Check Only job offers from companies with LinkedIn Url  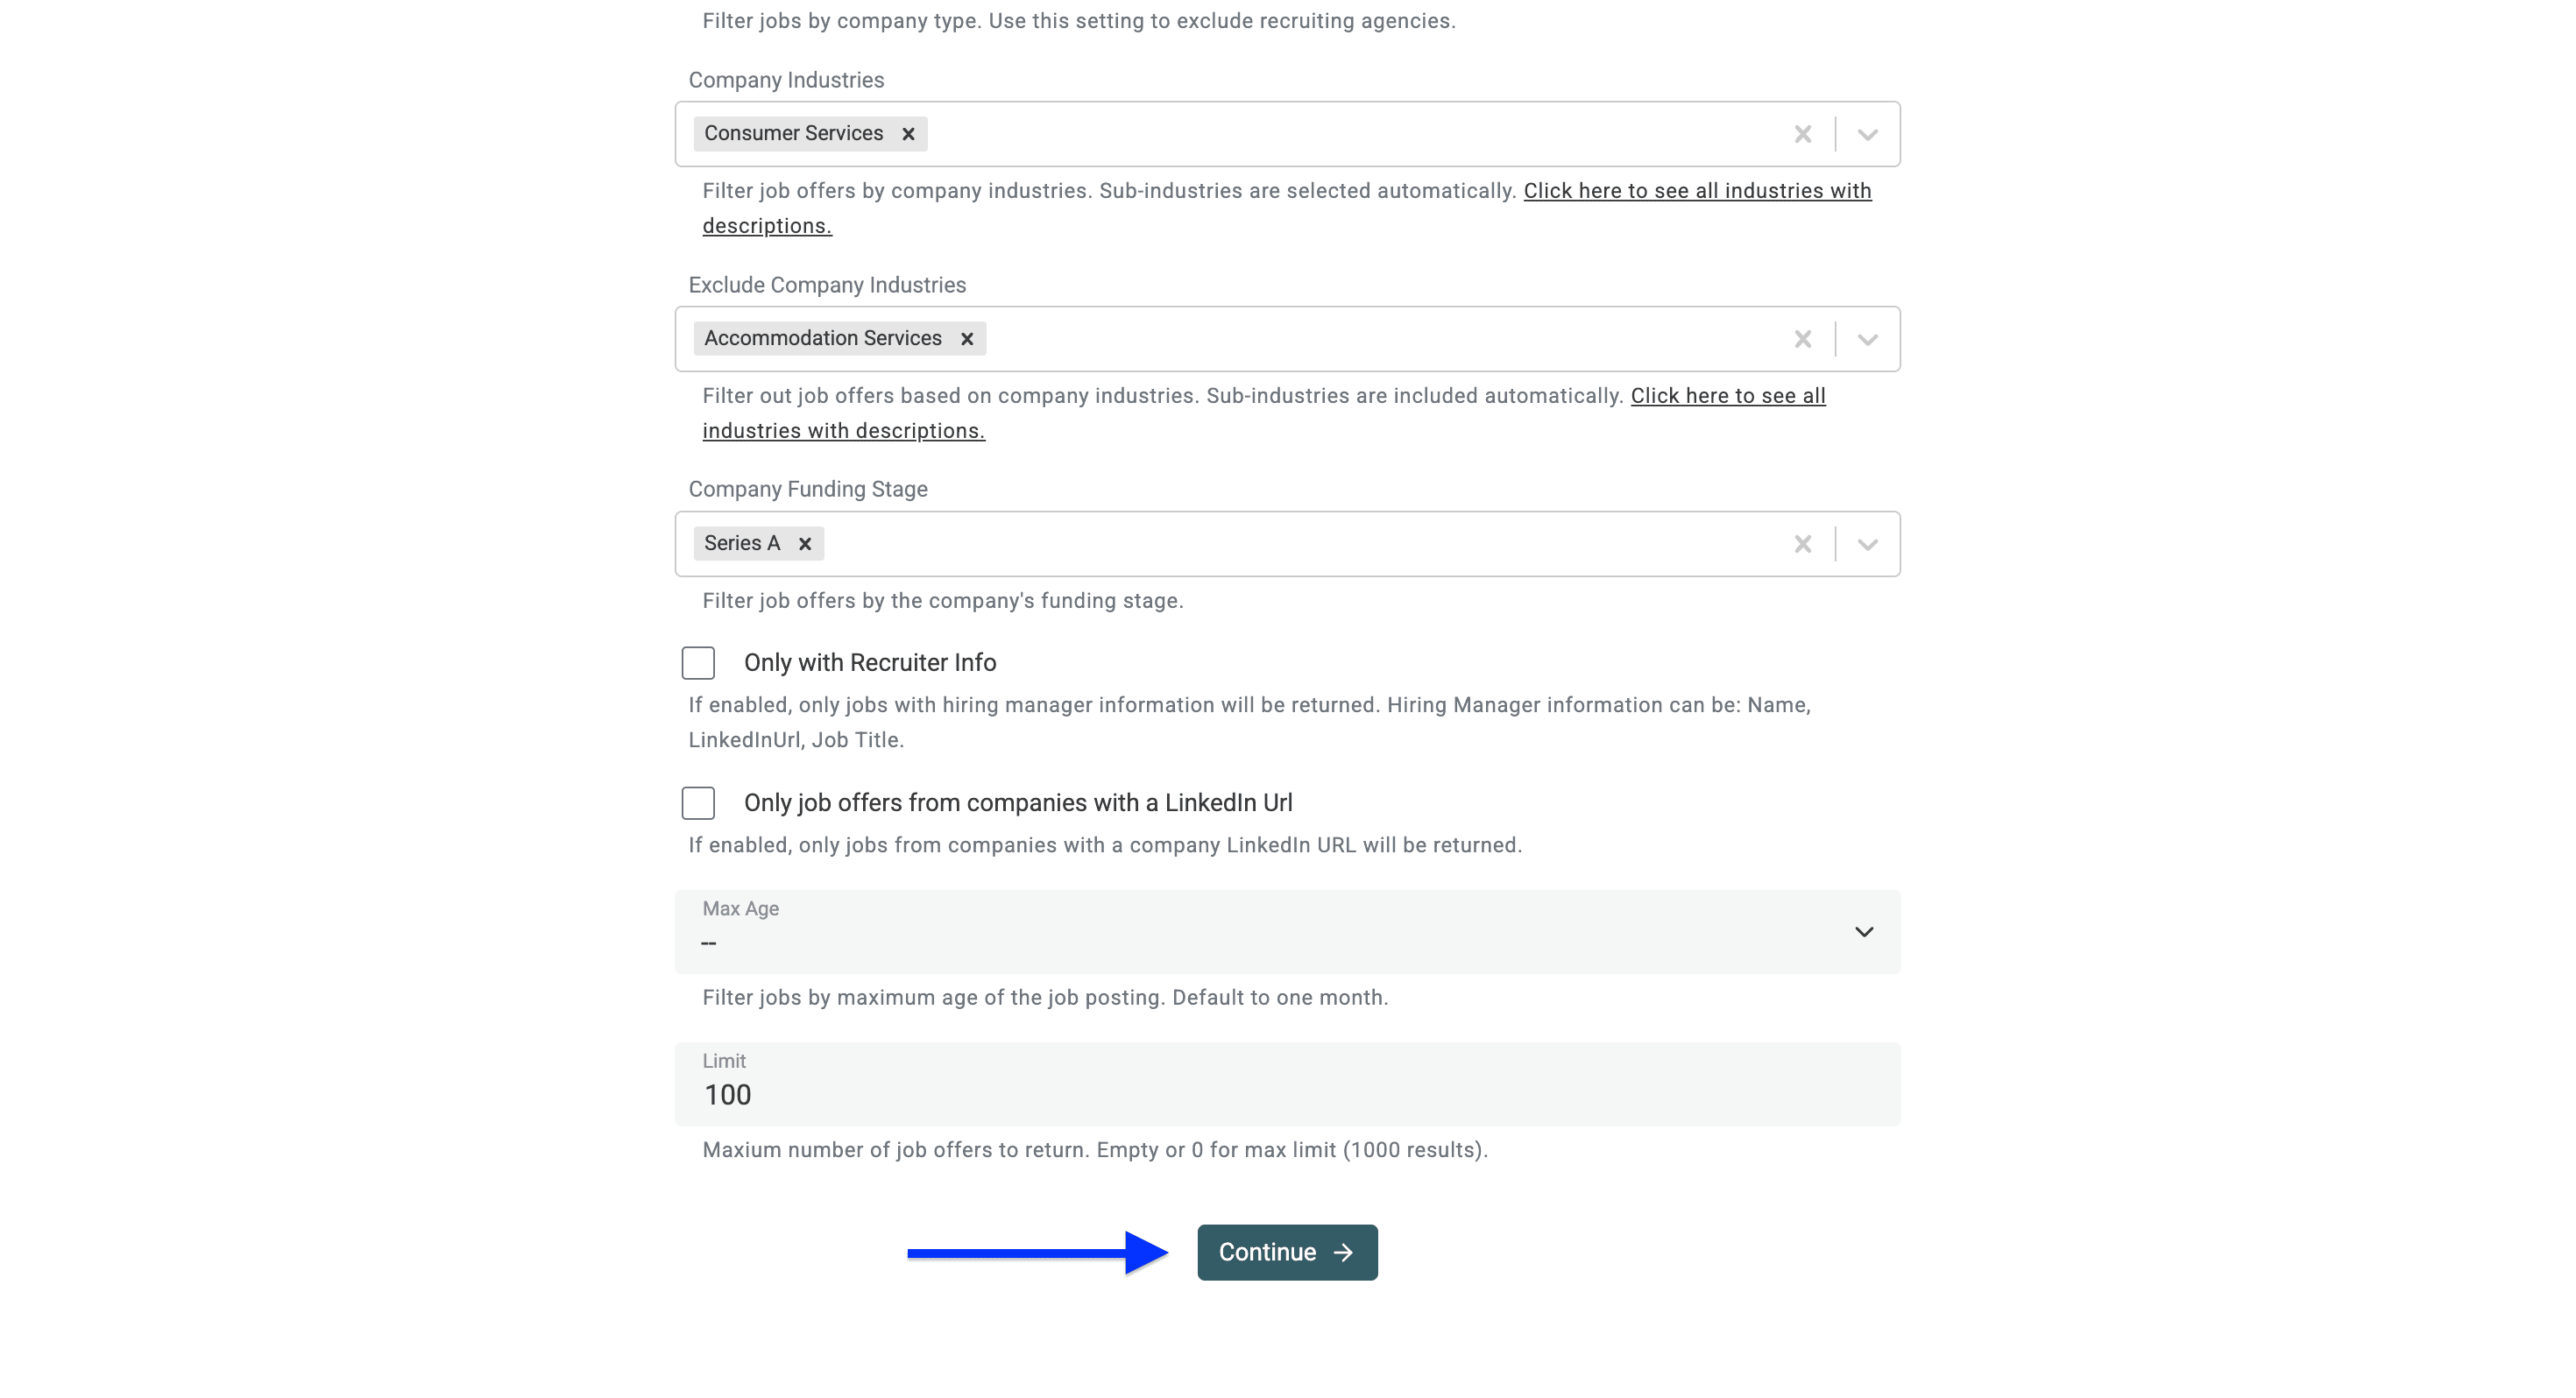698,802
